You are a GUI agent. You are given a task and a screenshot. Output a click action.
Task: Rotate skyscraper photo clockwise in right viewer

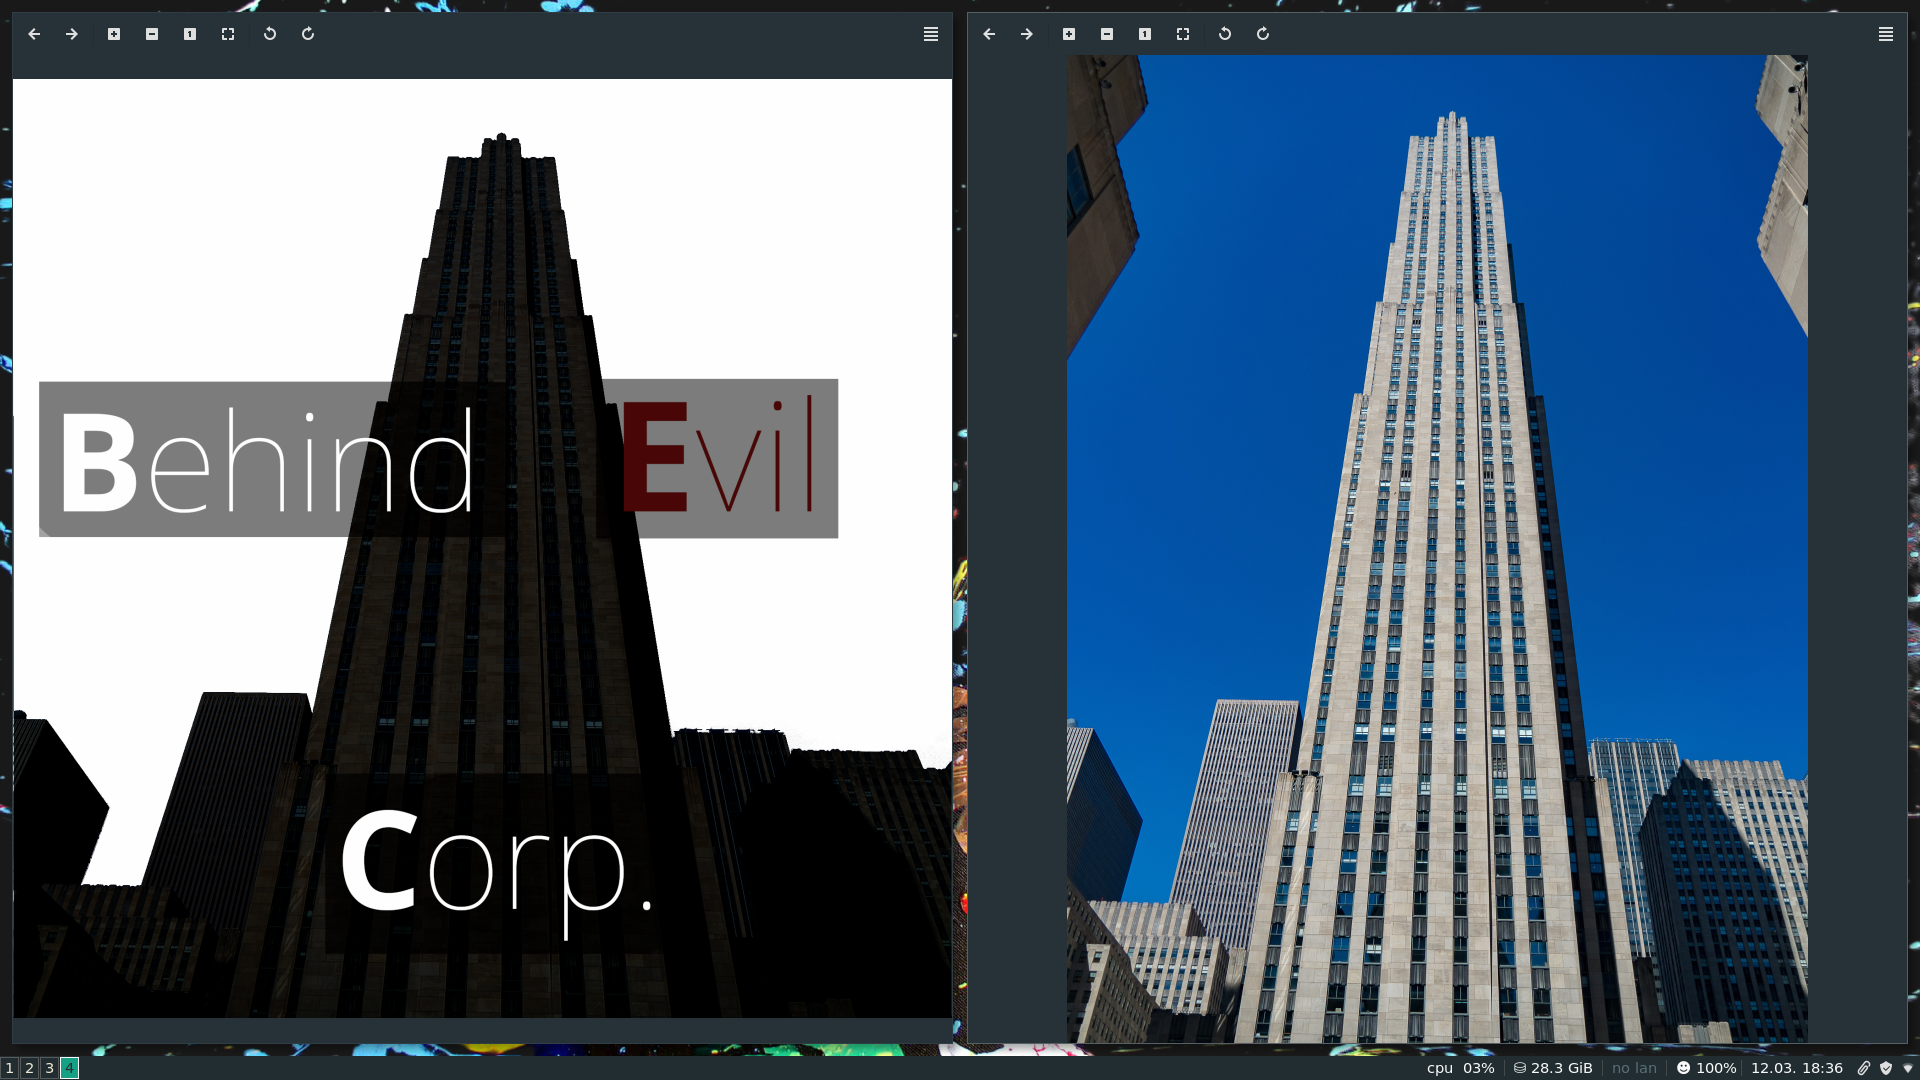click(x=1263, y=34)
